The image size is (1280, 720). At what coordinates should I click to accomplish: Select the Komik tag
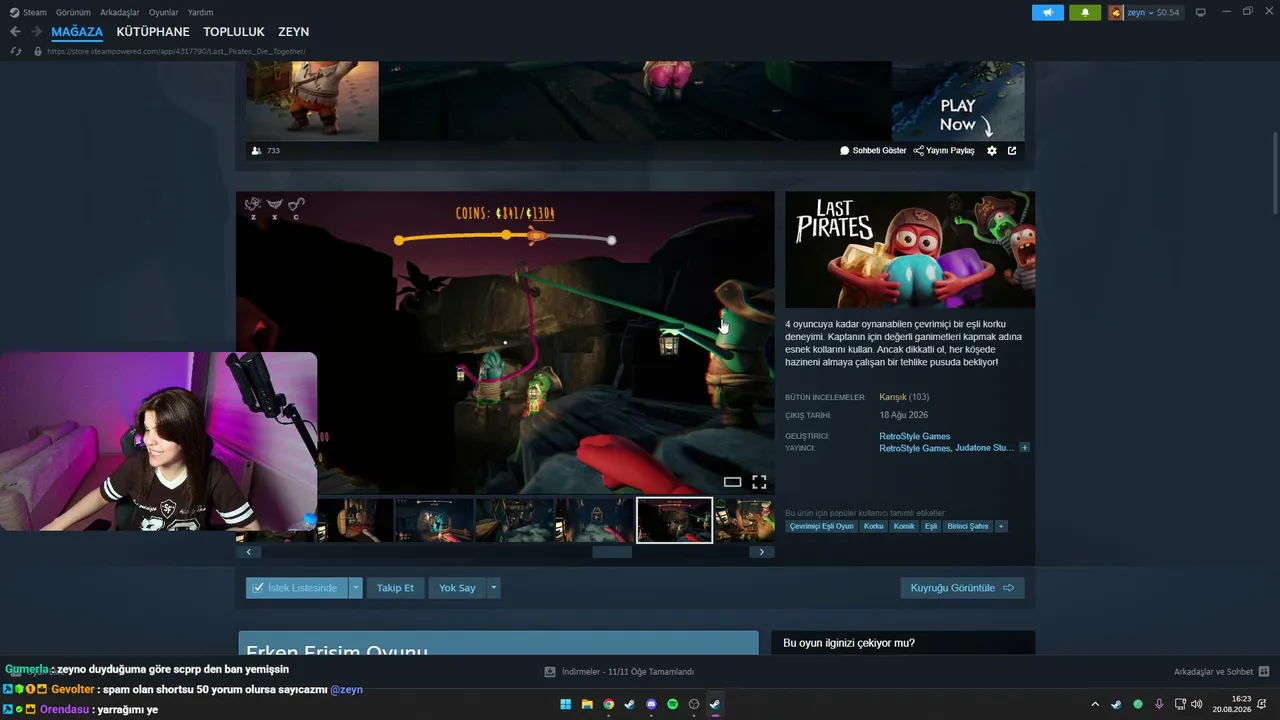(904, 526)
